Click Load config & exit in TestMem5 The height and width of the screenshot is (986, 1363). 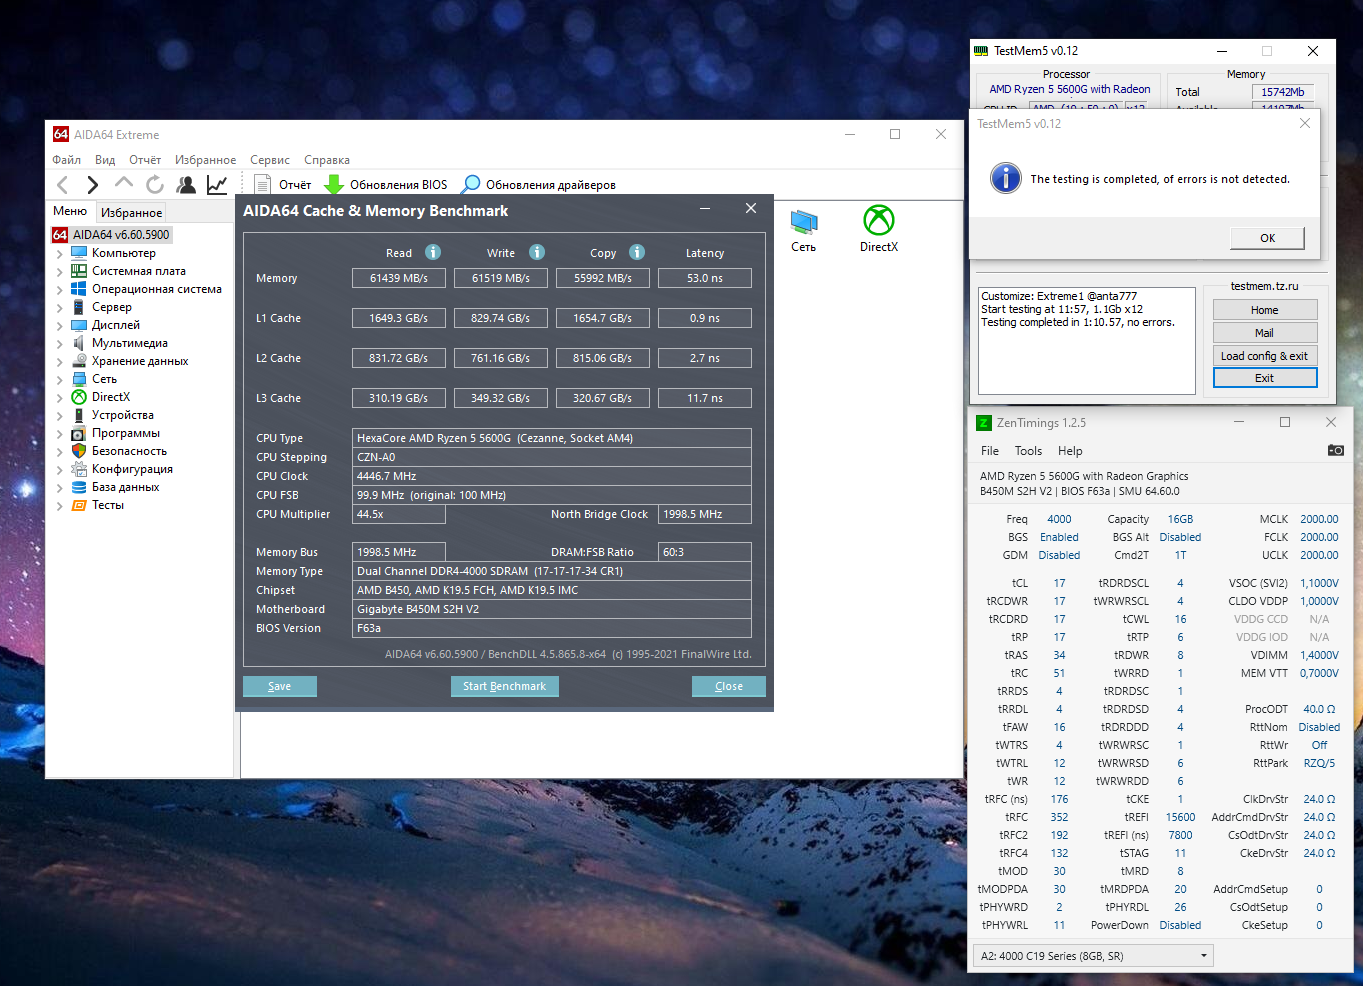tap(1265, 356)
